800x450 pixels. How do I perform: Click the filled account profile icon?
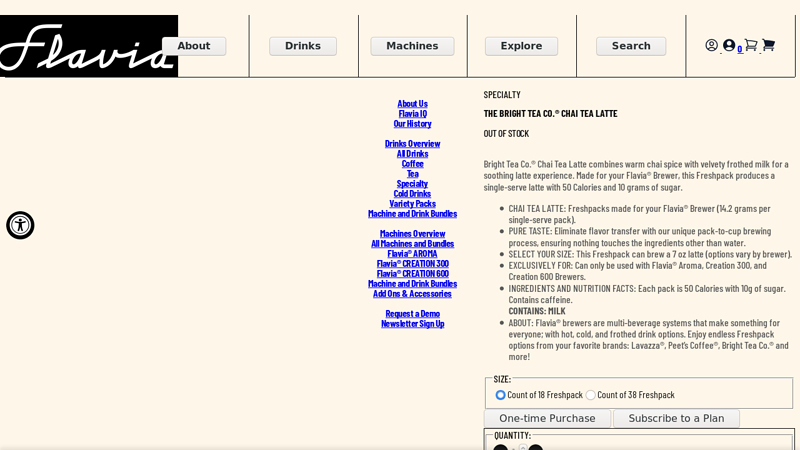pyautogui.click(x=729, y=45)
